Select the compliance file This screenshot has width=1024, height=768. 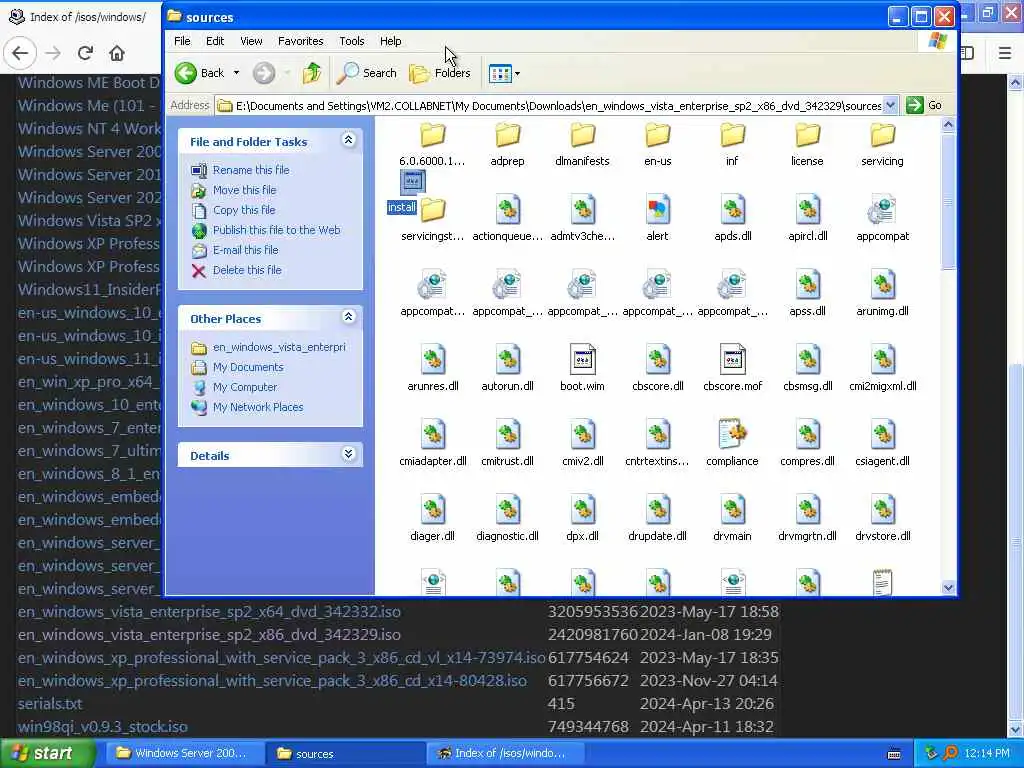pyautogui.click(x=732, y=444)
